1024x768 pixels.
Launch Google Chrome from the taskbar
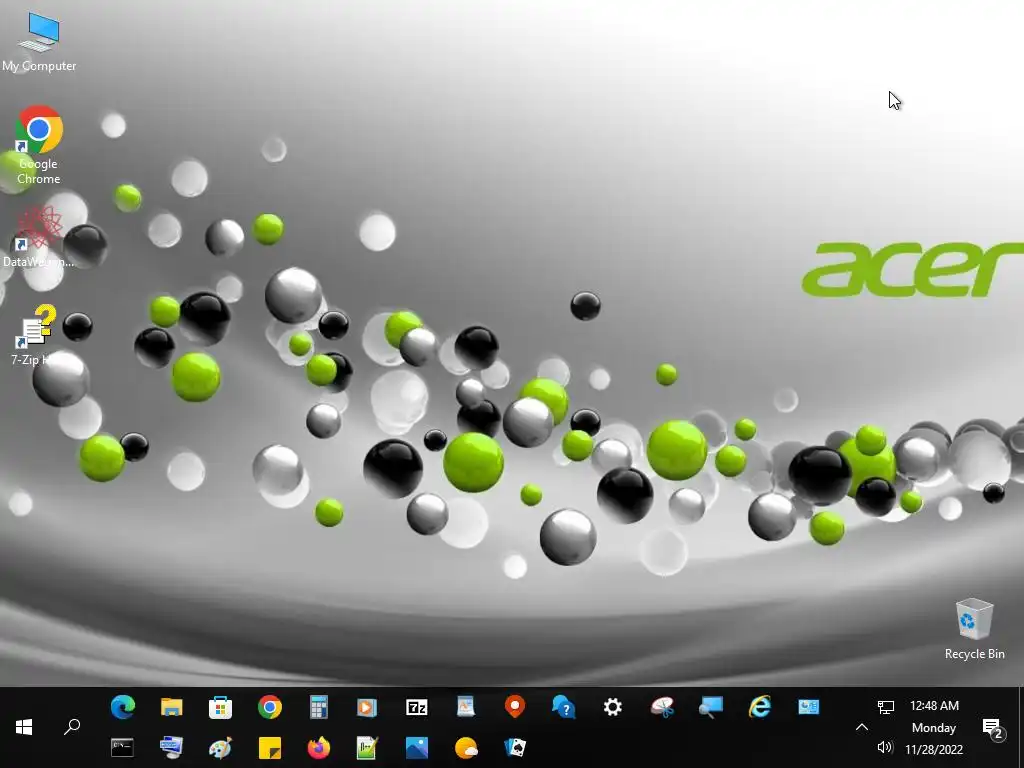270,707
